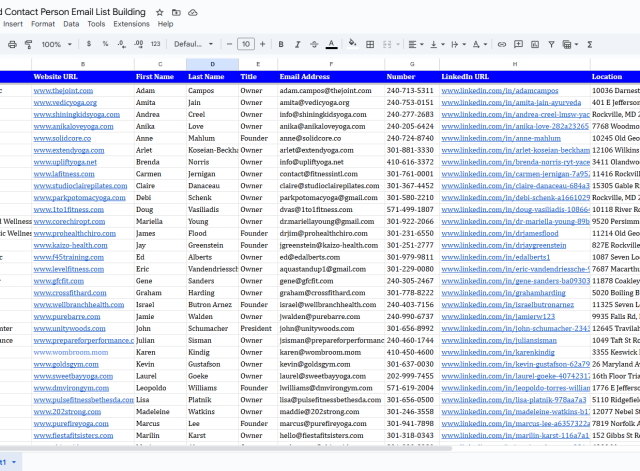Select title cell President
The image size is (640, 471).
[258, 329]
